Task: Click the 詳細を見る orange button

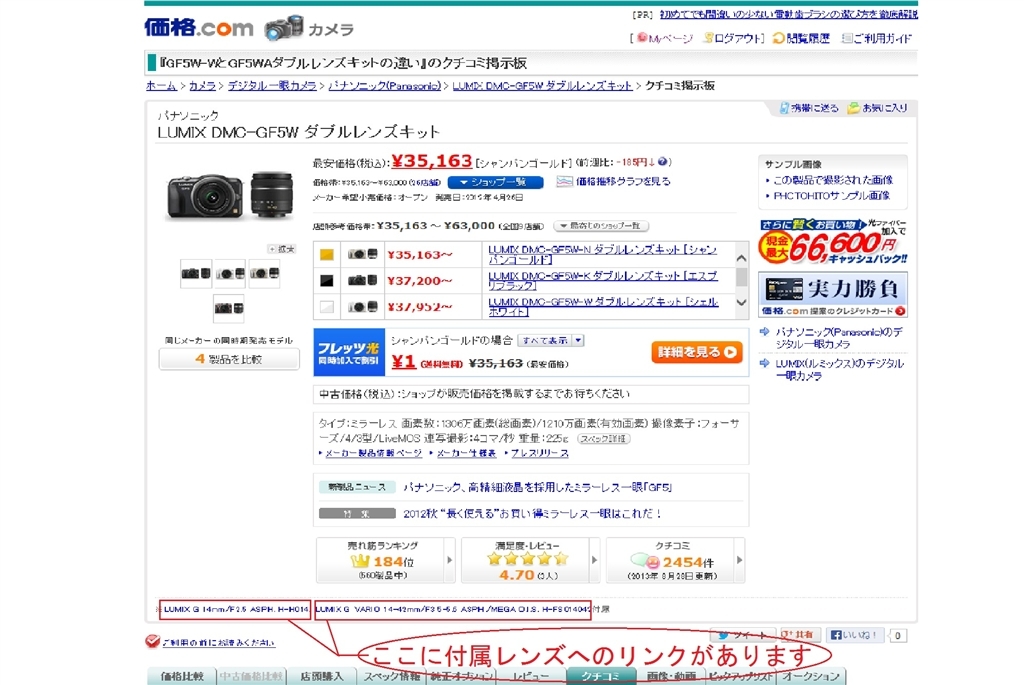Action: (697, 352)
